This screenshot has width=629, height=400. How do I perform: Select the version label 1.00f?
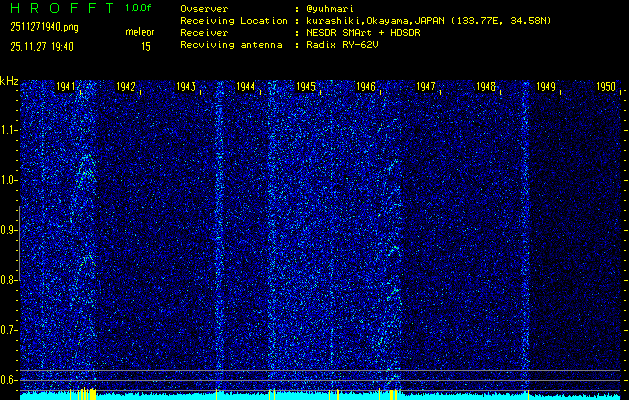pos(138,8)
